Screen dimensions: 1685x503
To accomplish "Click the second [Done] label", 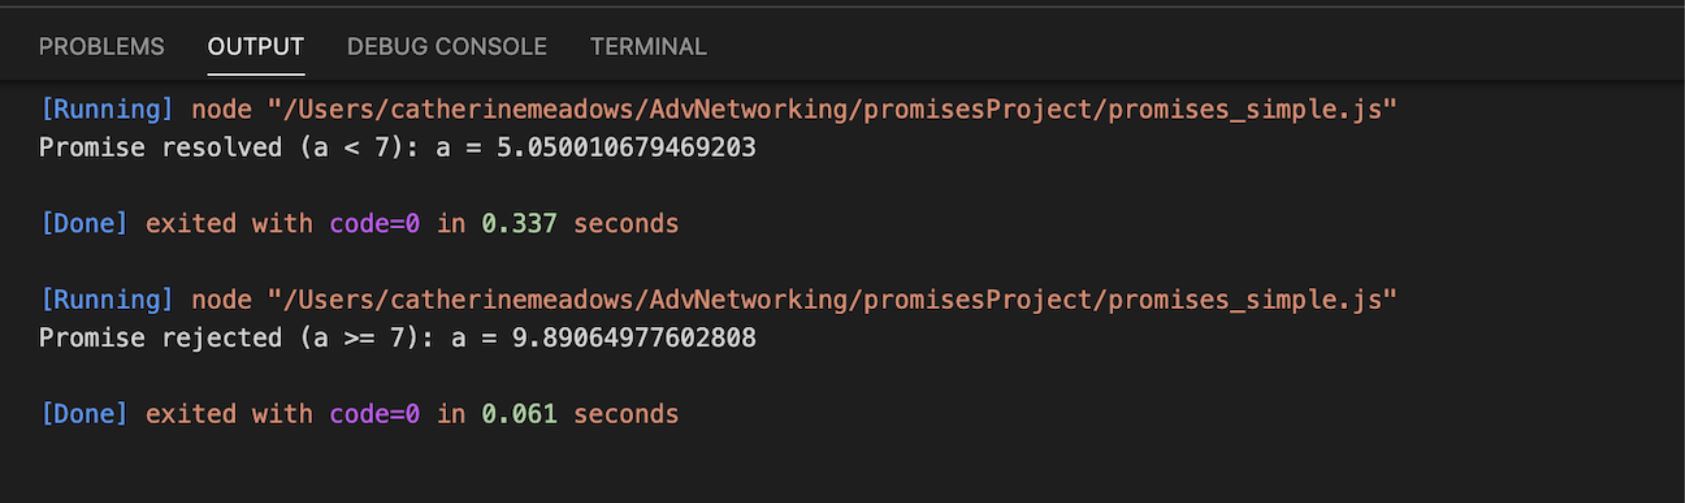I will (84, 414).
